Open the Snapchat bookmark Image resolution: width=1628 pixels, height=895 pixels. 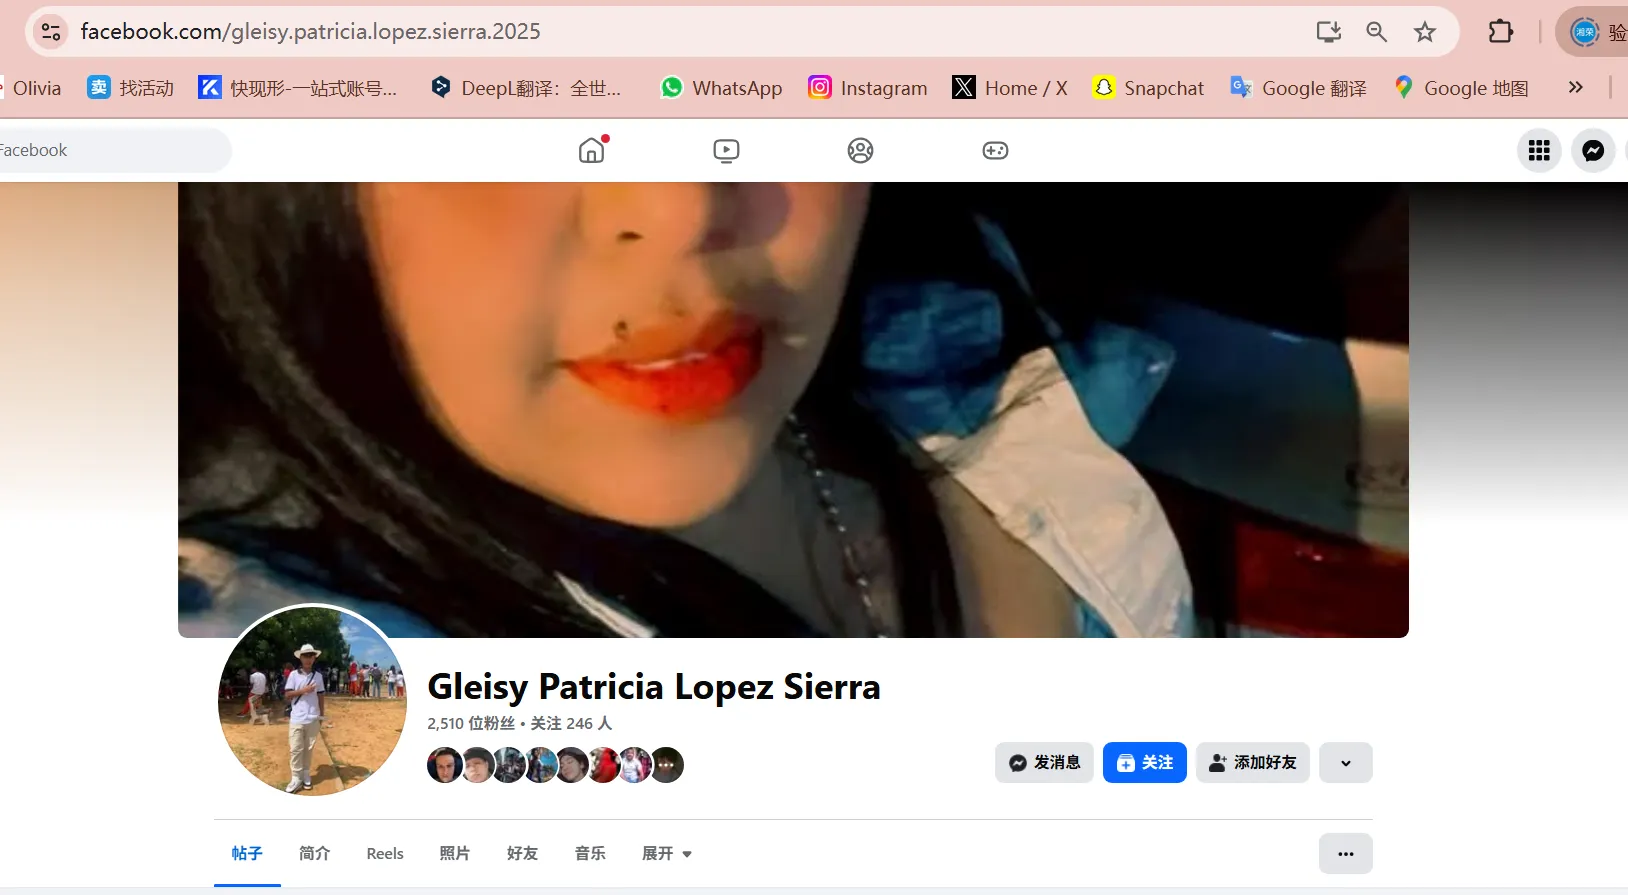coord(1148,88)
